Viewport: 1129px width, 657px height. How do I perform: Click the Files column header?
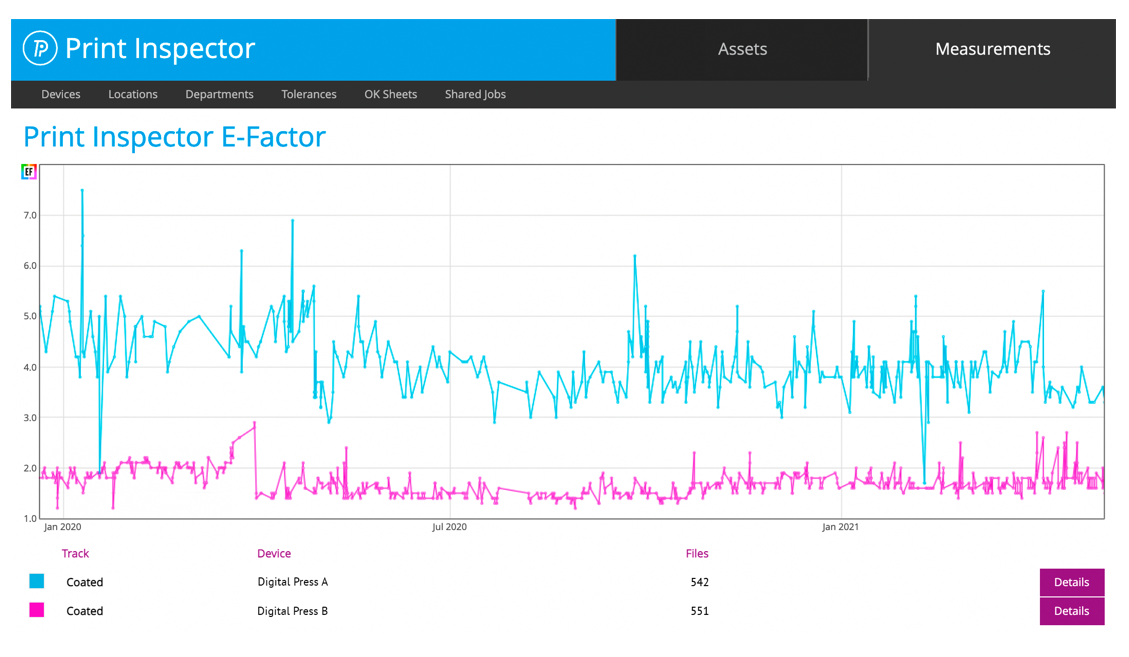pyautogui.click(x=697, y=553)
